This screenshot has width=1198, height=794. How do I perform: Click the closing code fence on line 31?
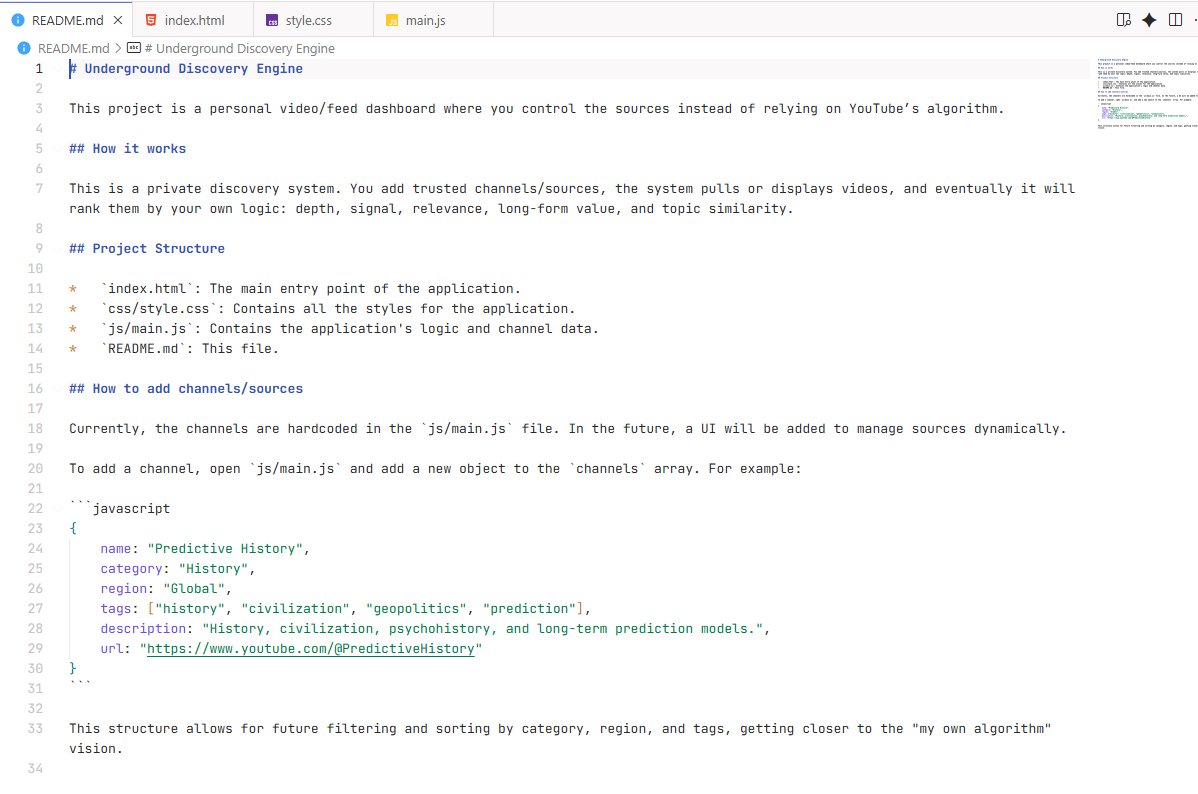80,686
